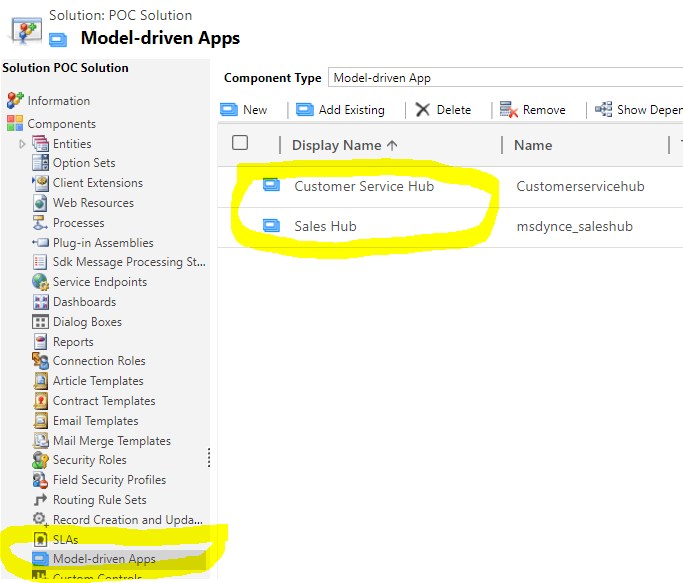Click the Client Extensions icon
Image resolution: width=683 pixels, height=583 pixels.
(x=41, y=183)
